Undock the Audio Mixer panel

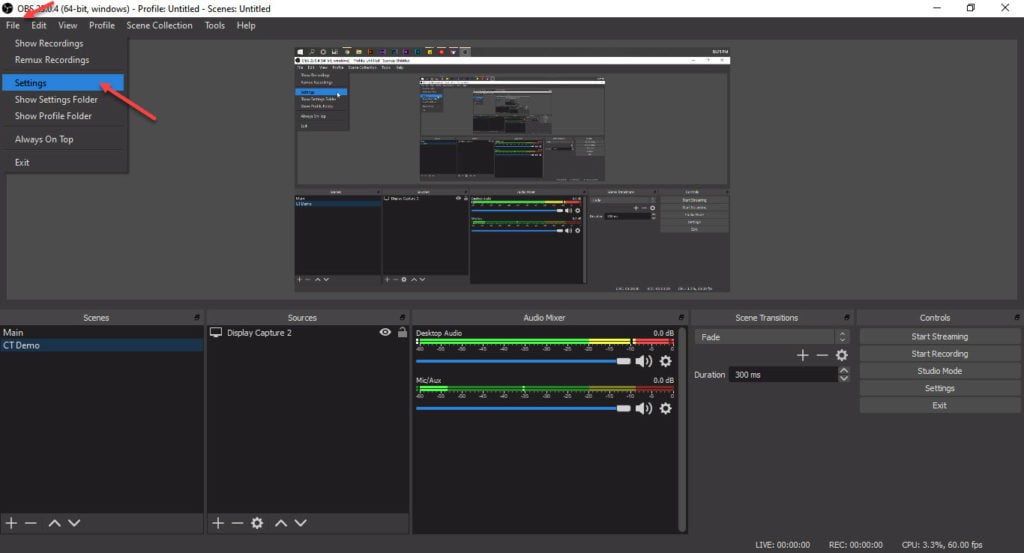(680, 317)
